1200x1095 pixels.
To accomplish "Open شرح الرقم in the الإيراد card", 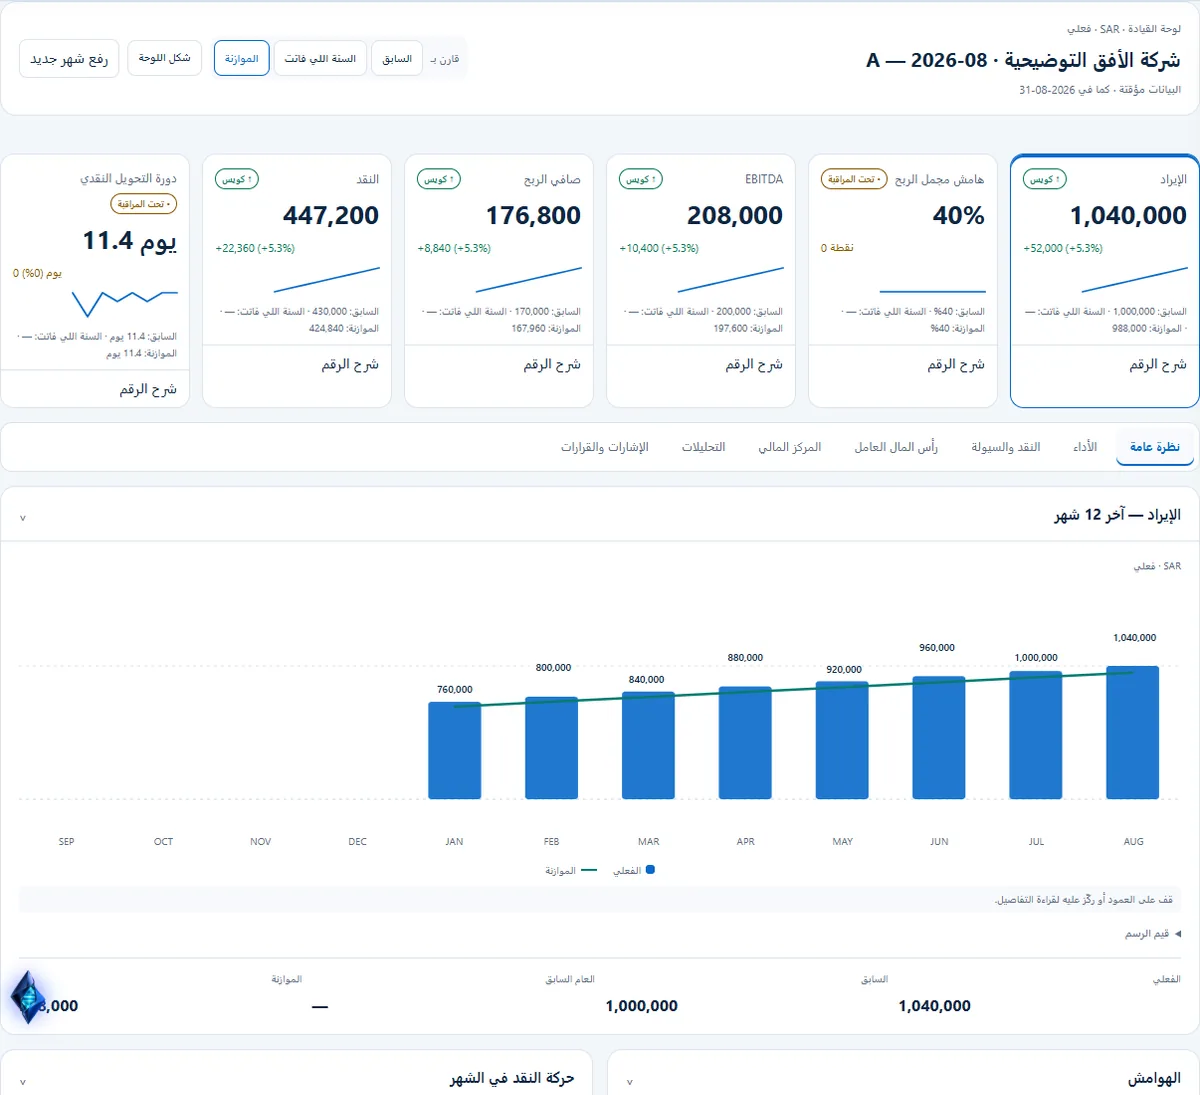I will point(1158,365).
